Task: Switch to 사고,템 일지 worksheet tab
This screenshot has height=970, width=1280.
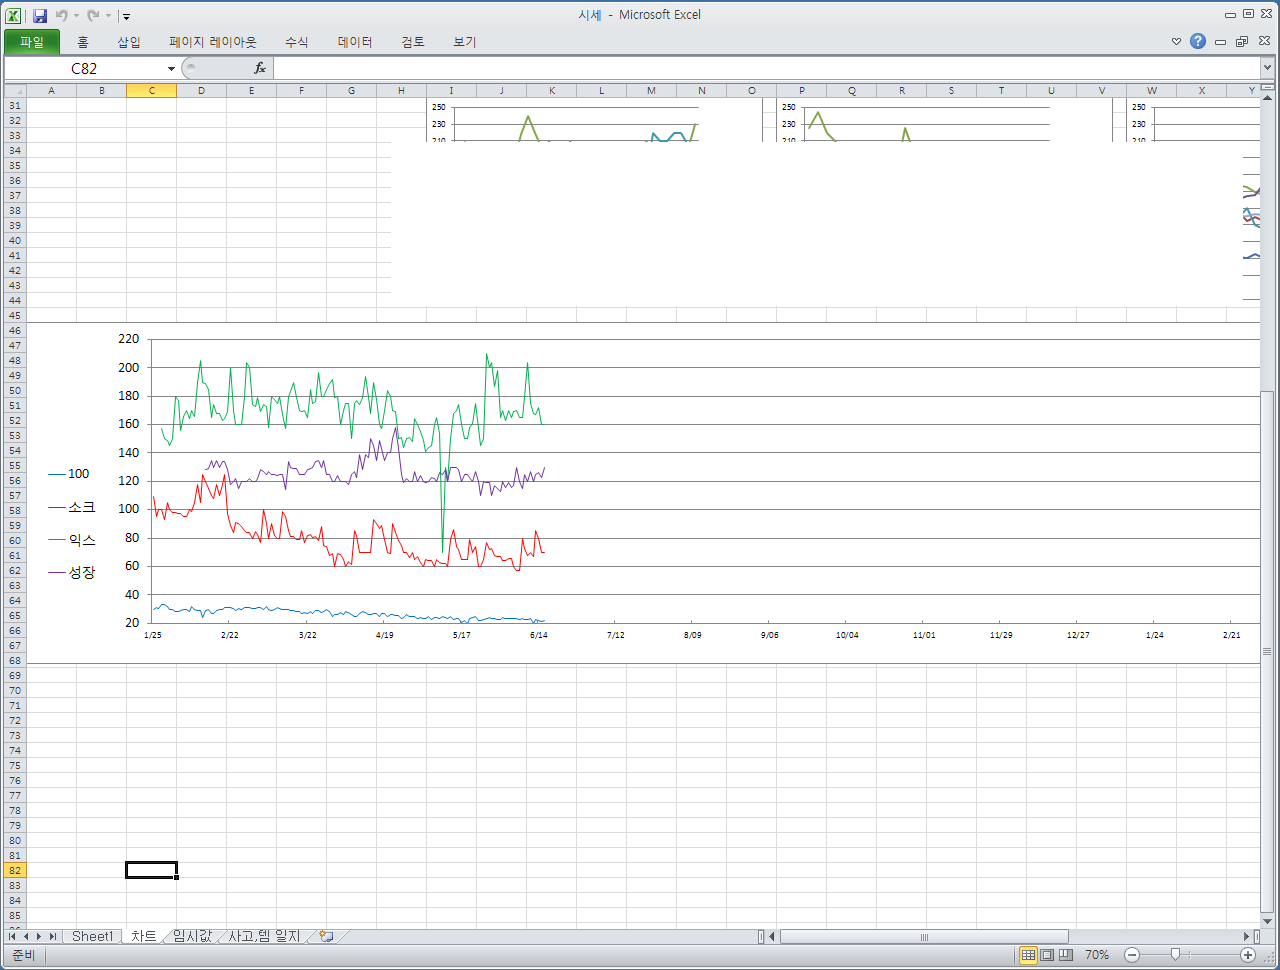Action: (264, 937)
